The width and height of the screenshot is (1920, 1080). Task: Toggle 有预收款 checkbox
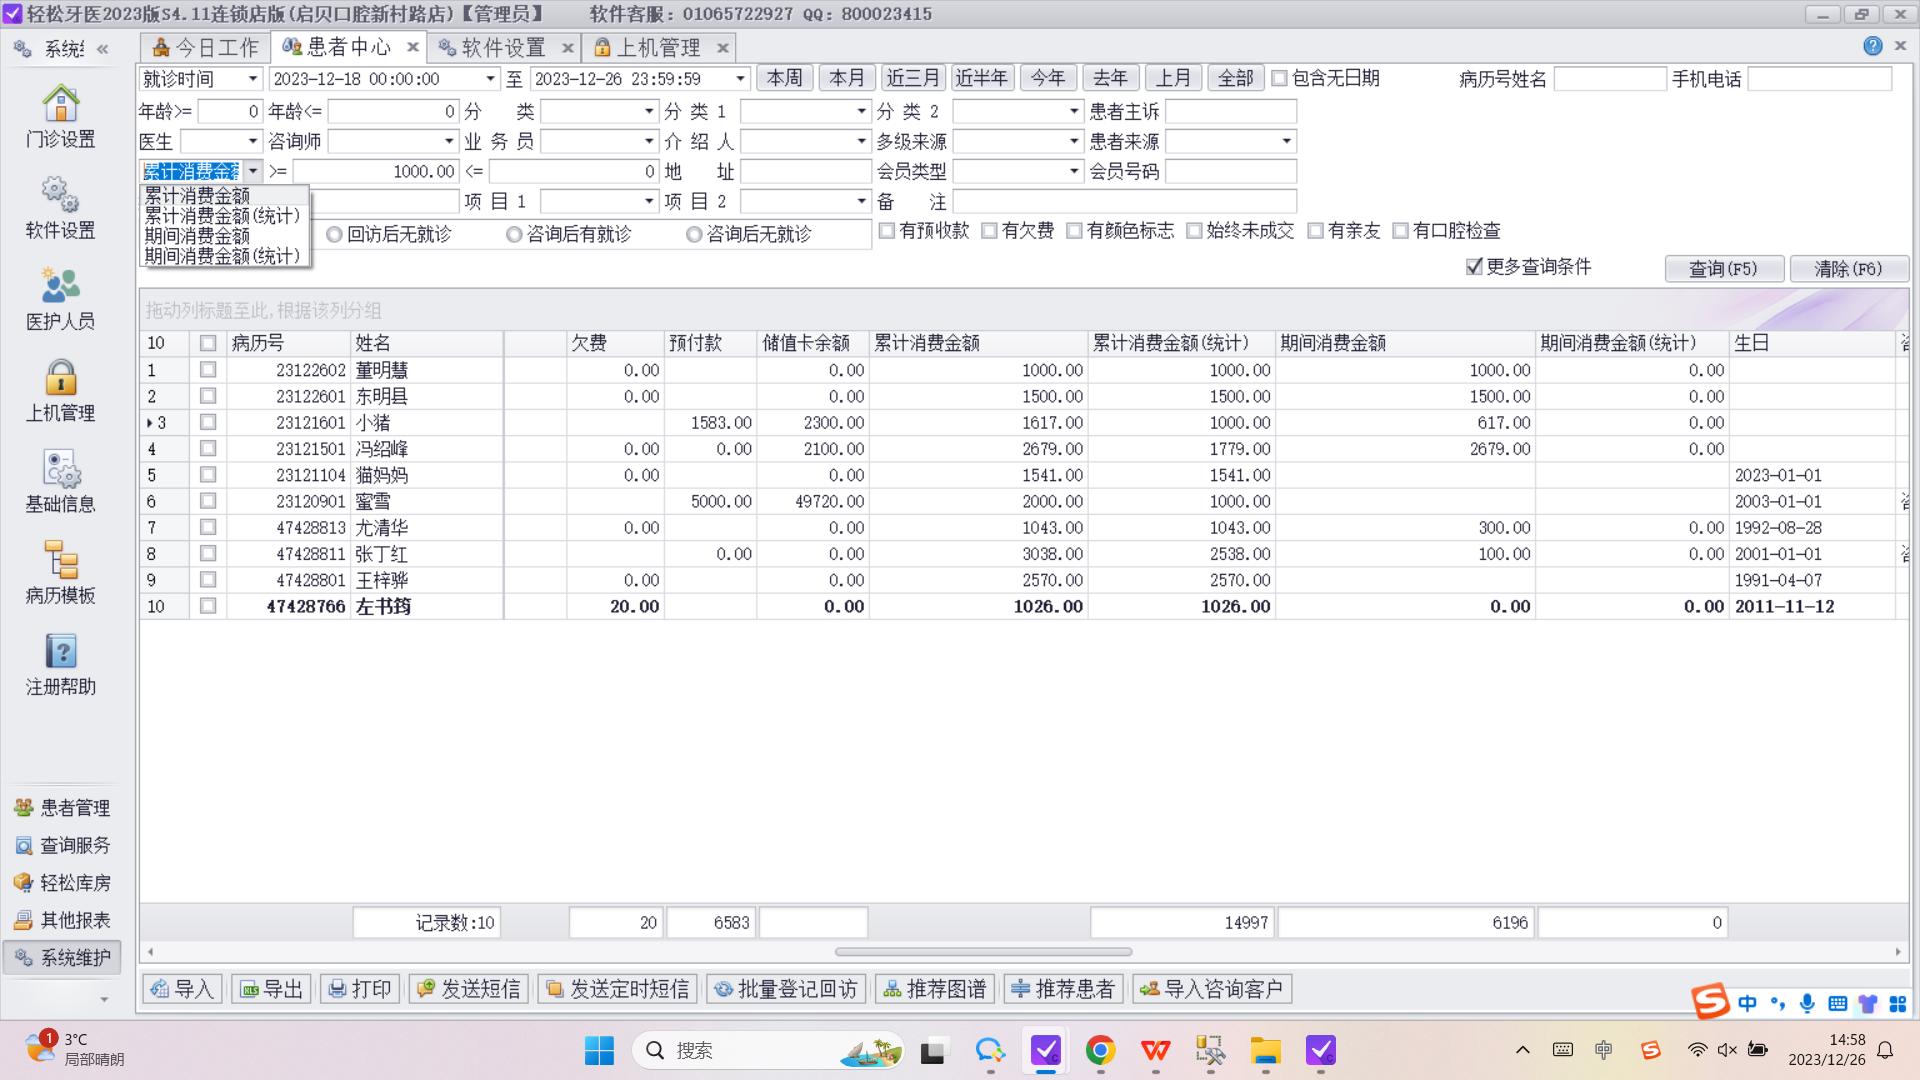tap(886, 231)
